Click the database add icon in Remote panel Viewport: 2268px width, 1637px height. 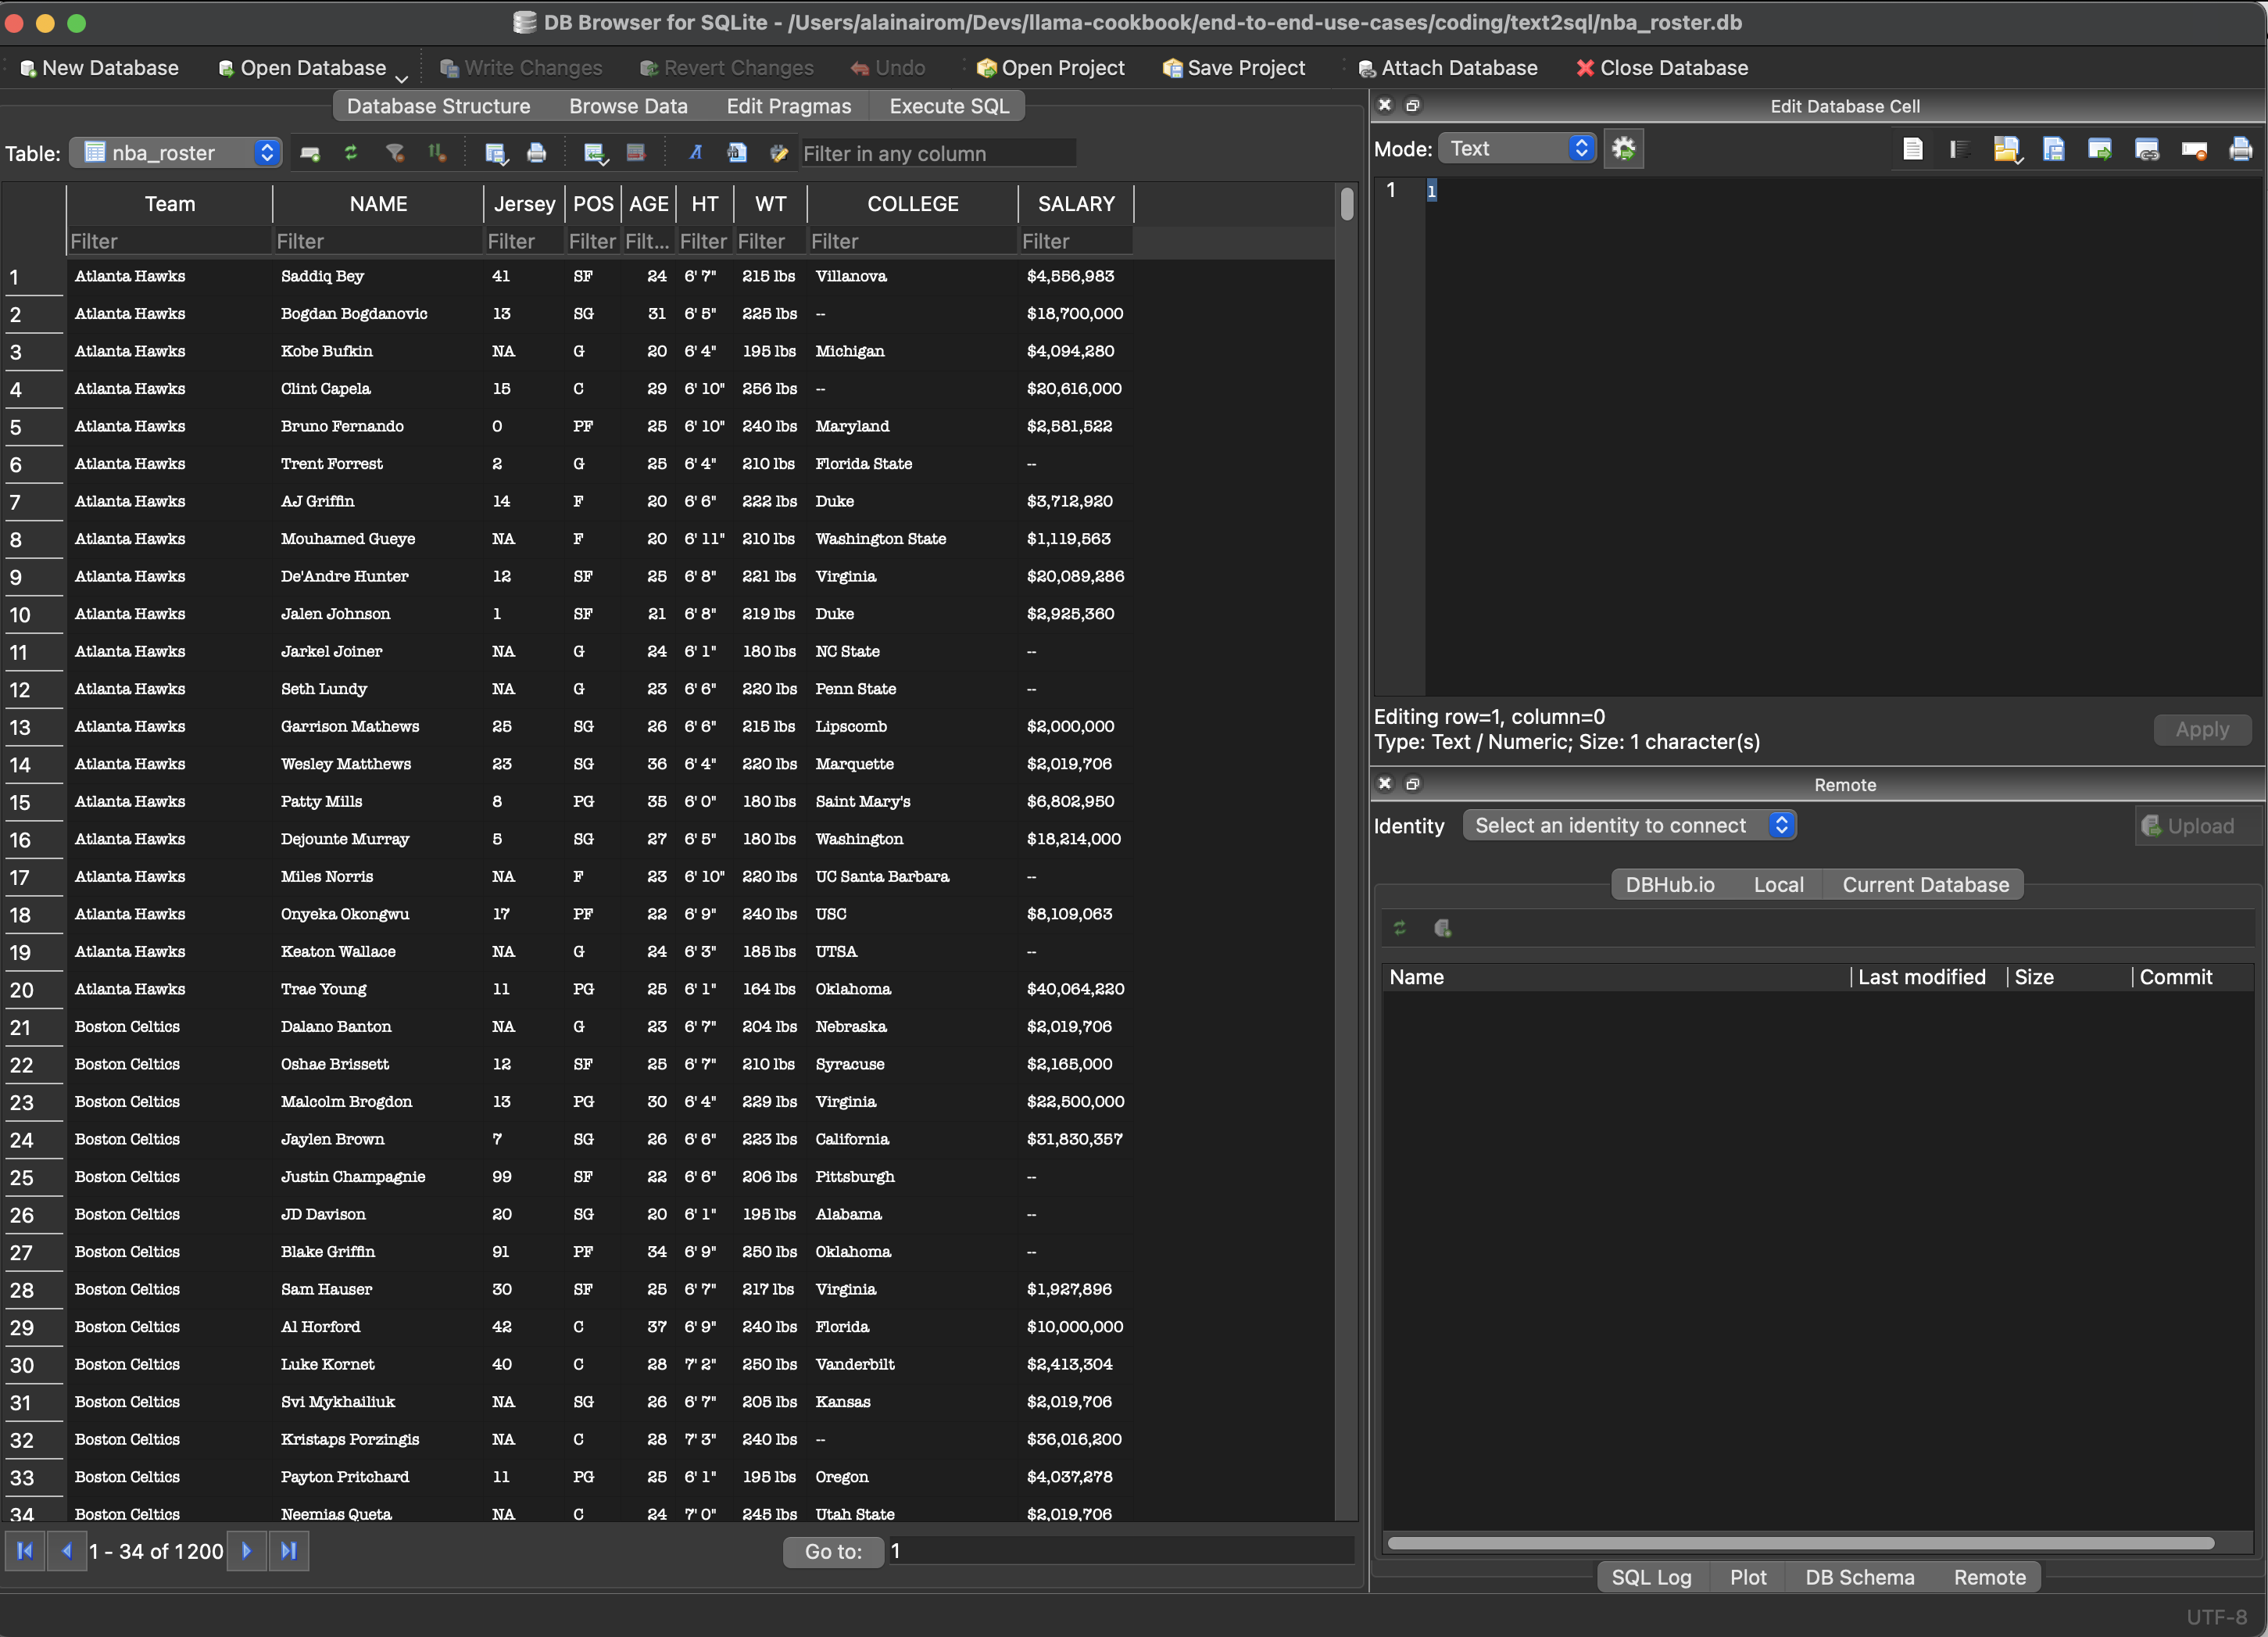coord(1443,929)
